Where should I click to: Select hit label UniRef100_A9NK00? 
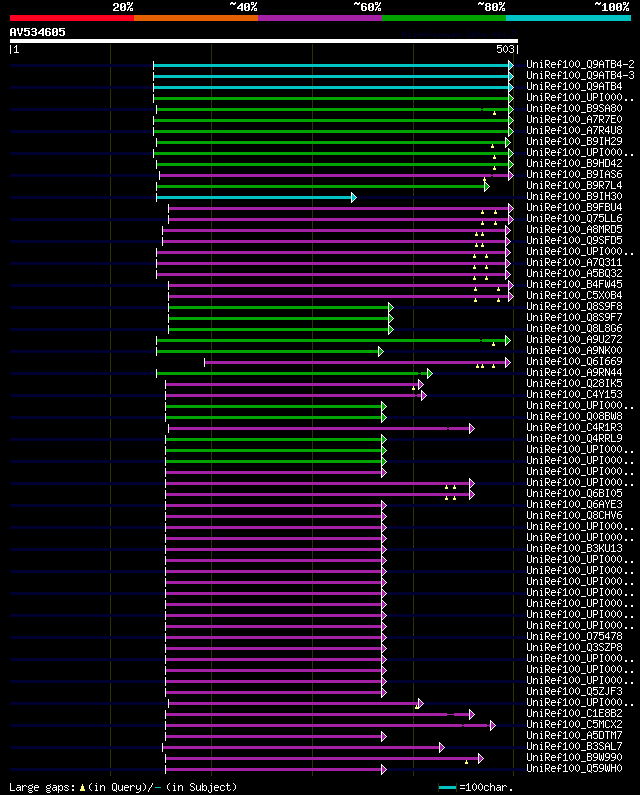tap(574, 350)
